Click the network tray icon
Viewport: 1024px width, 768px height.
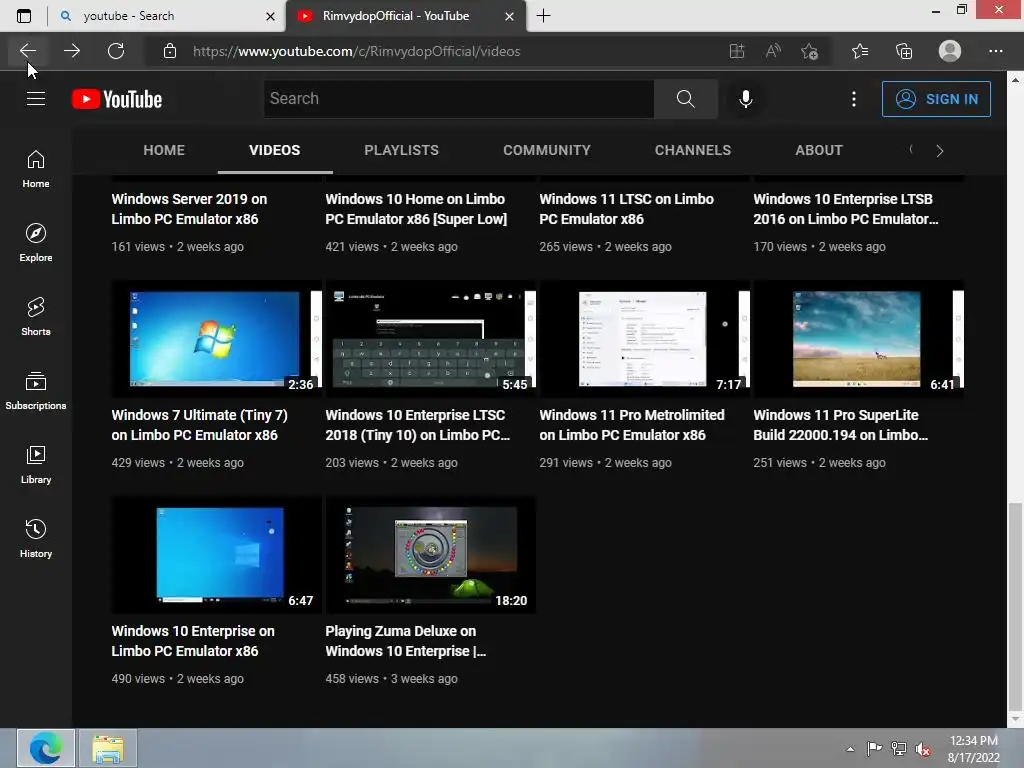coord(899,749)
